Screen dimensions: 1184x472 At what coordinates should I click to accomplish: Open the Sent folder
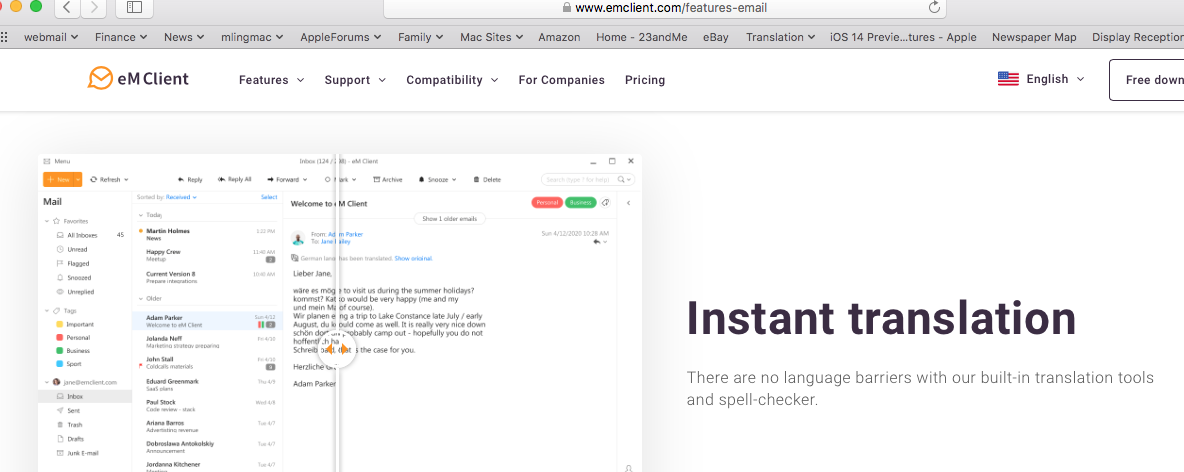point(69,411)
